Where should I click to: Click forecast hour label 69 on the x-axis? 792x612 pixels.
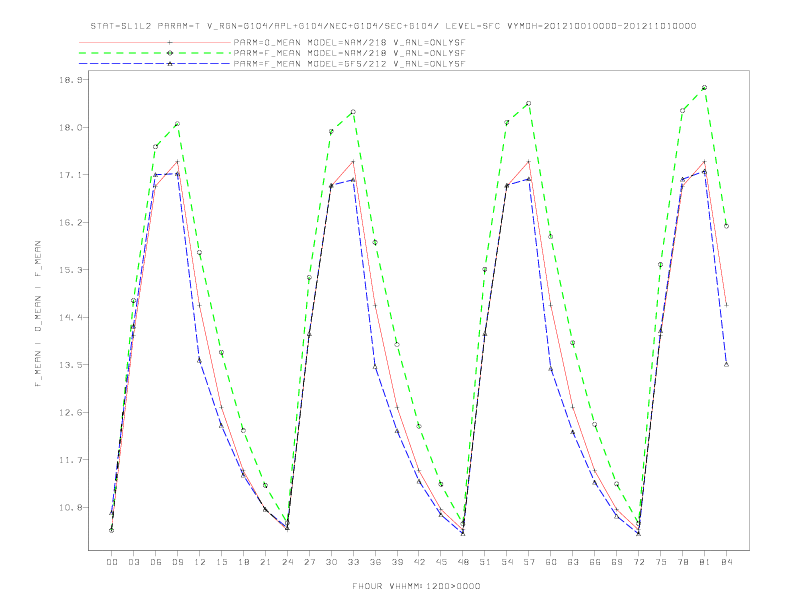pos(617,562)
